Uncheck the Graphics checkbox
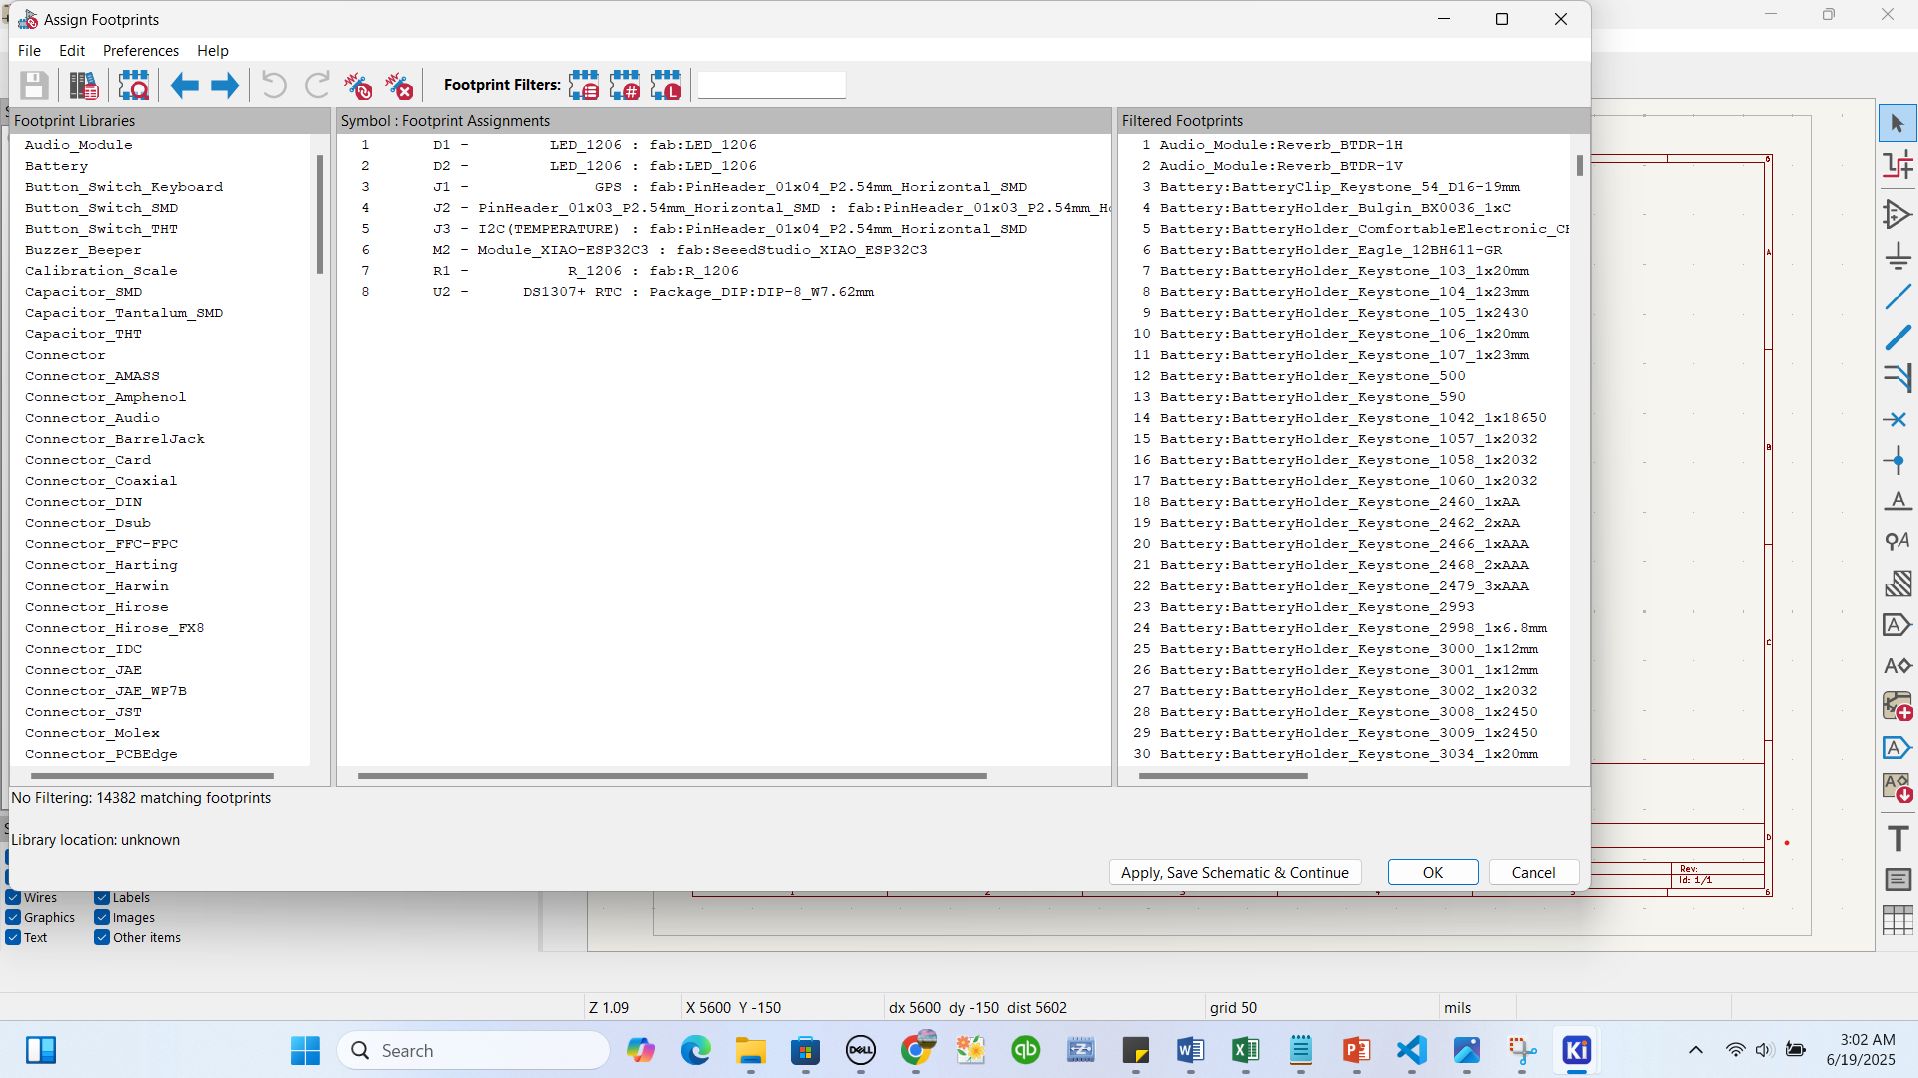 [13, 918]
